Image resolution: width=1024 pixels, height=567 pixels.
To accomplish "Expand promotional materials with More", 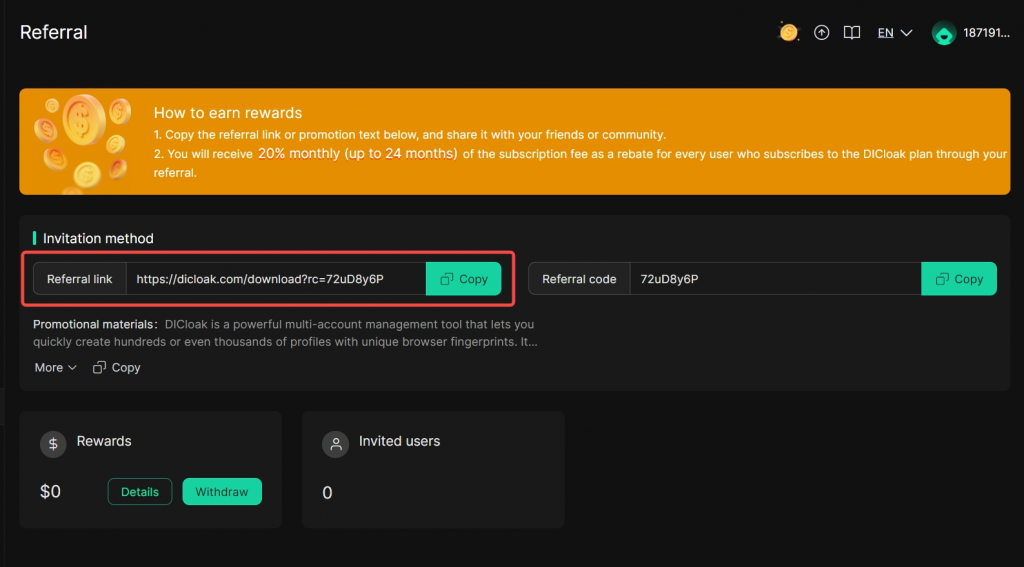I will [x=56, y=368].
